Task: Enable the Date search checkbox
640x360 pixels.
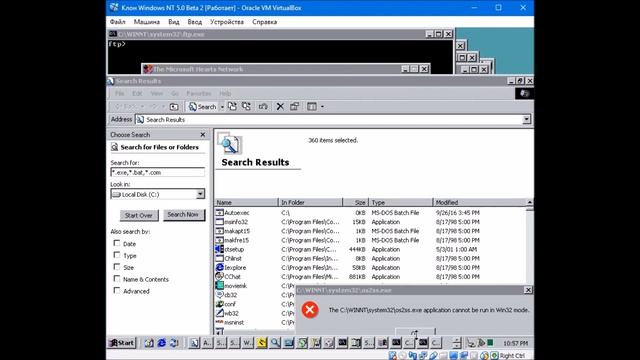Action: tap(117, 243)
